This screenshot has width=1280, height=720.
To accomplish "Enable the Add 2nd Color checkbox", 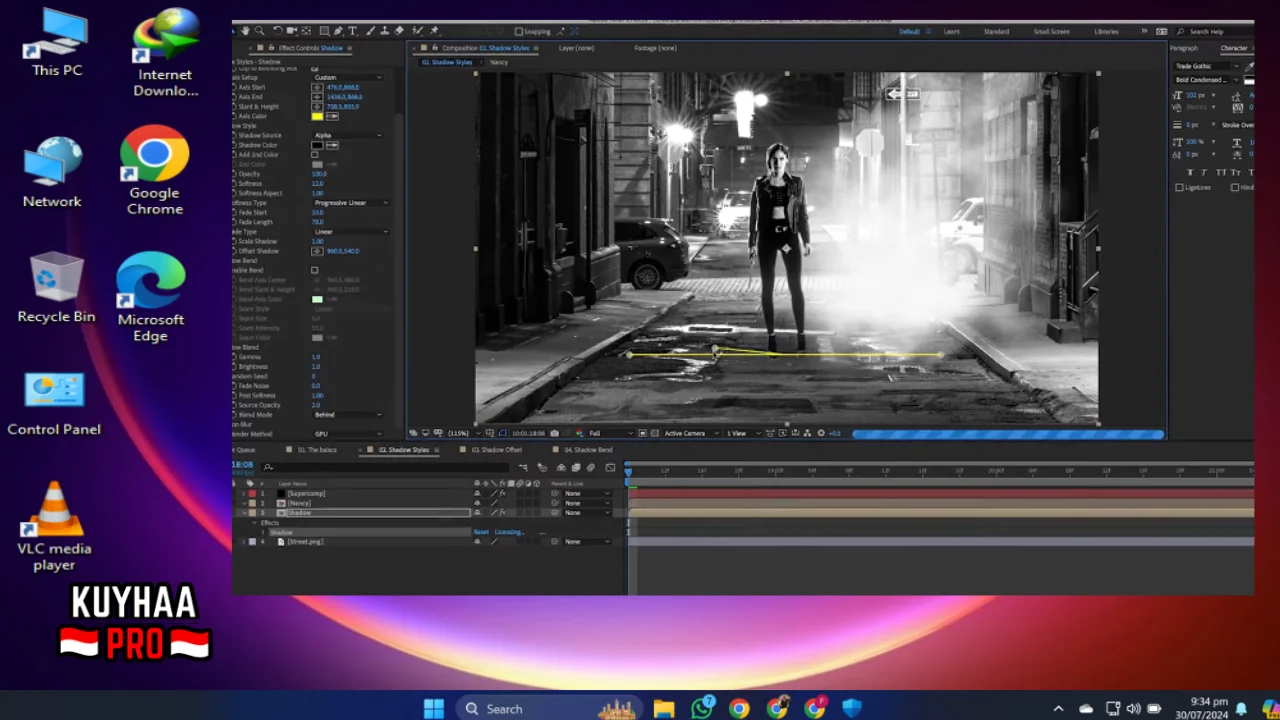I will click(x=315, y=155).
